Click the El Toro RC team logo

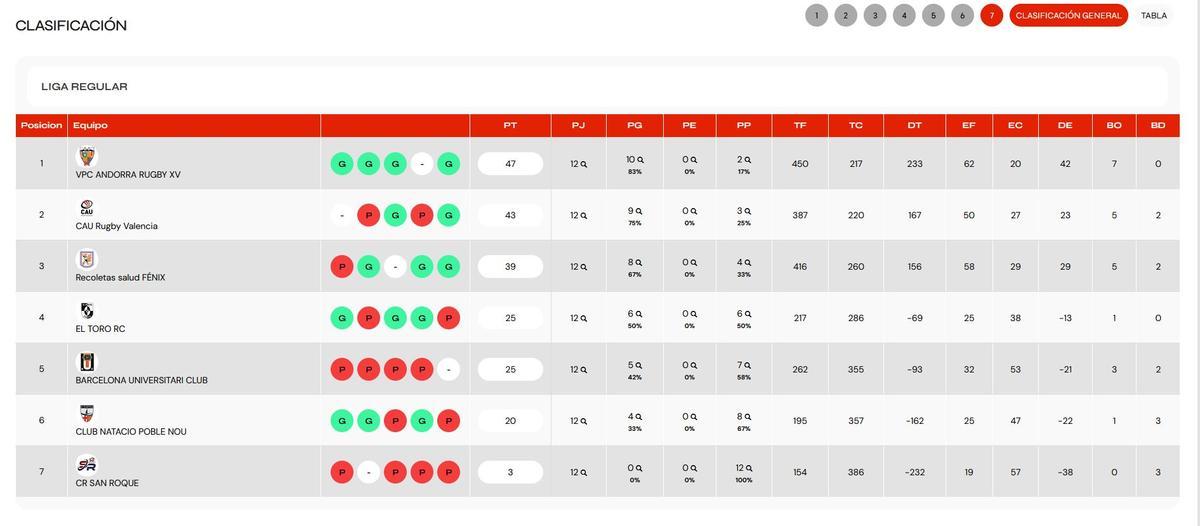[87, 311]
